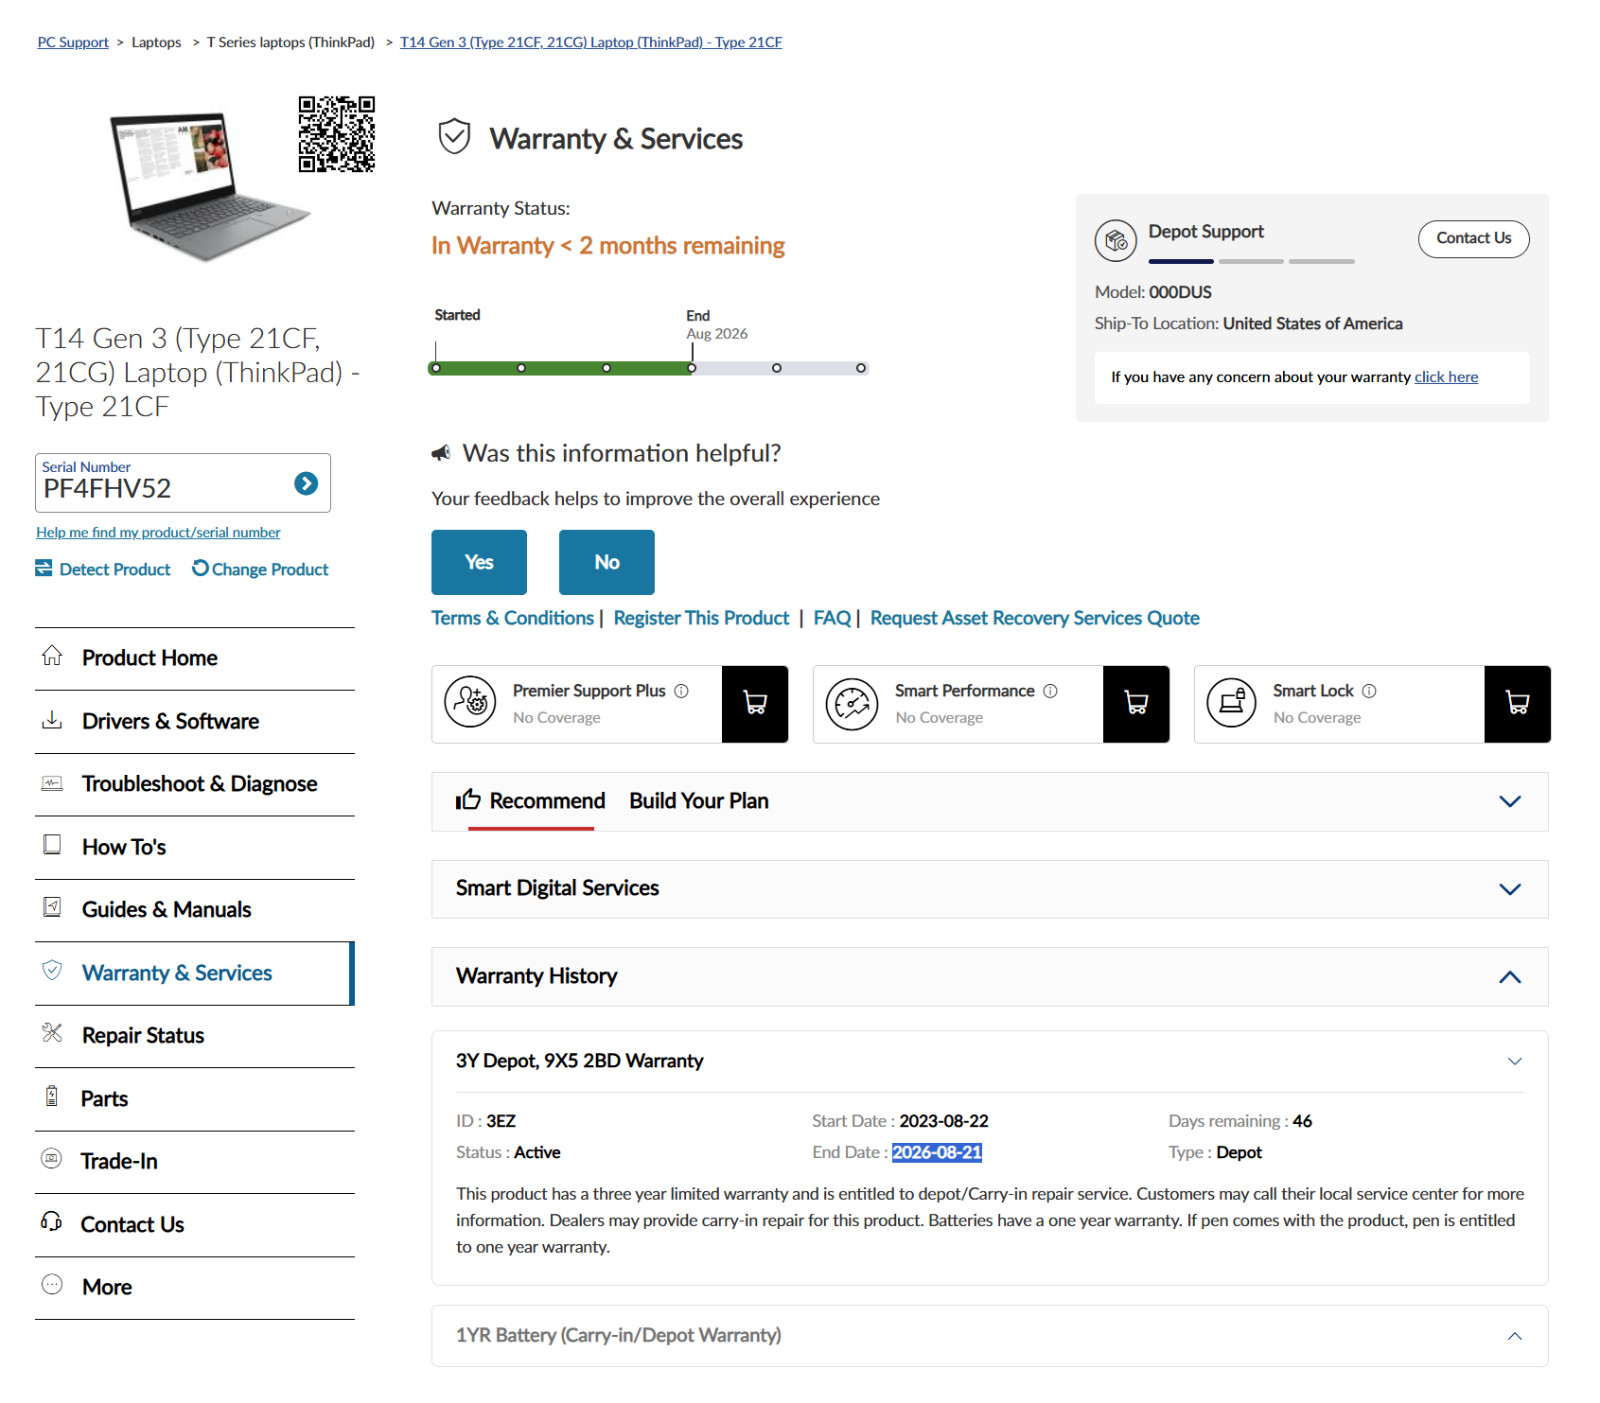
Task: Click the Warranty & Services shield sidebar icon
Action: tap(52, 970)
